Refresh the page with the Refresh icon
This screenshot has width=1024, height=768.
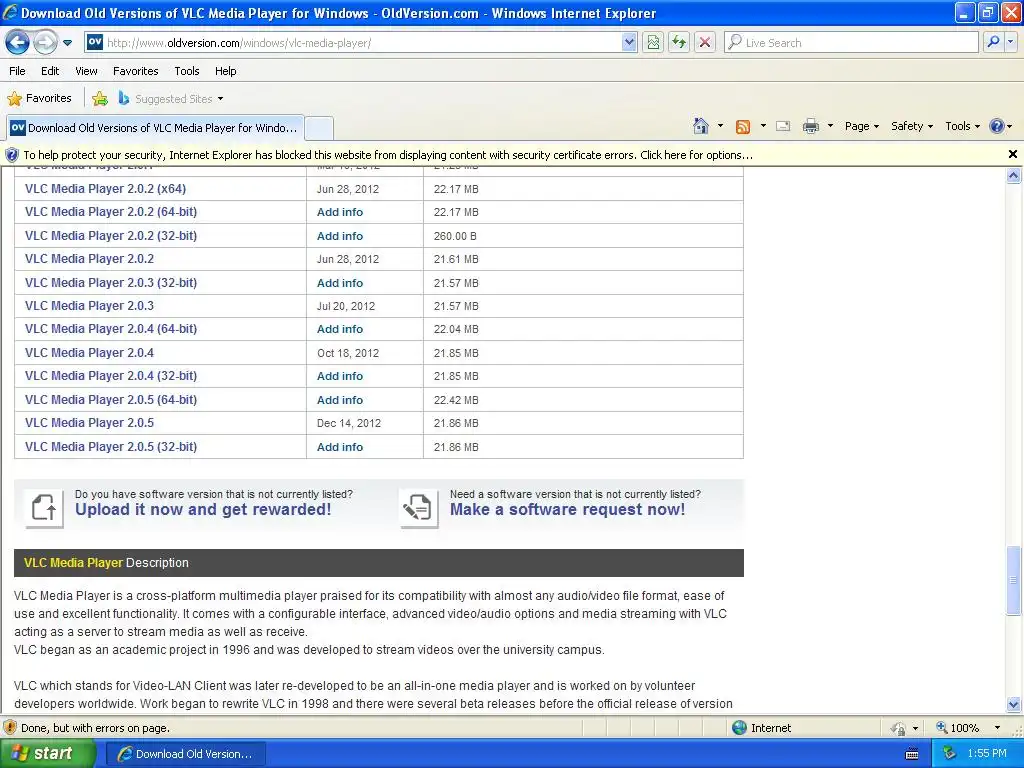(679, 43)
